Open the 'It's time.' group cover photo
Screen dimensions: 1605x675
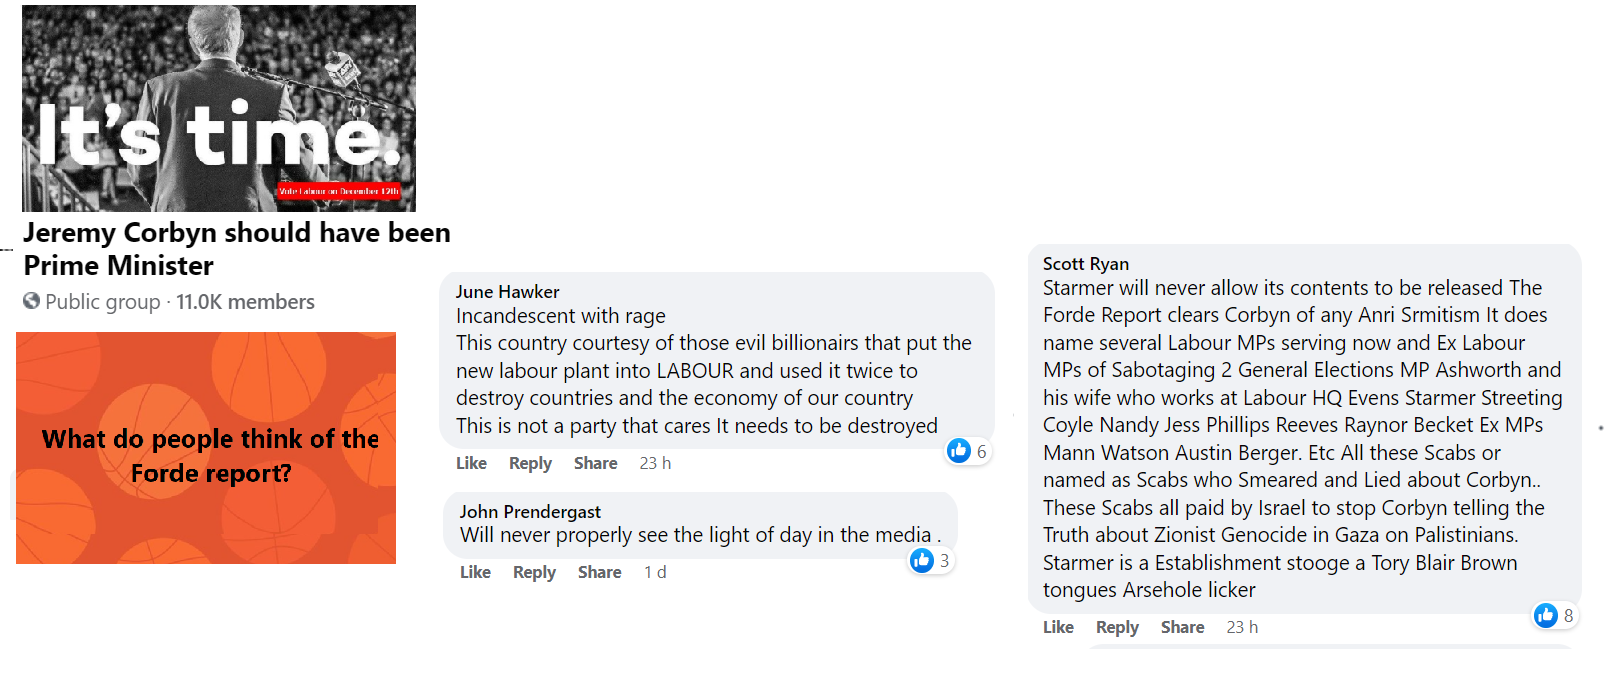[219, 108]
